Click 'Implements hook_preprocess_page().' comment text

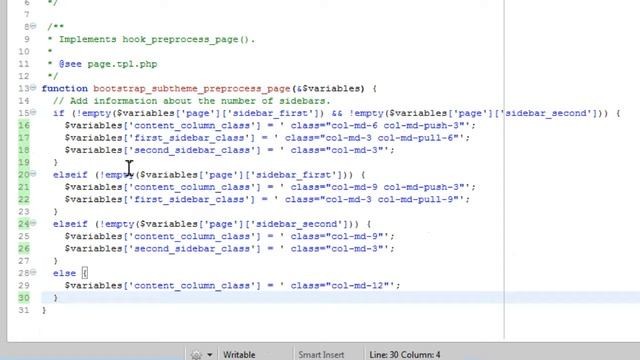tap(157, 40)
